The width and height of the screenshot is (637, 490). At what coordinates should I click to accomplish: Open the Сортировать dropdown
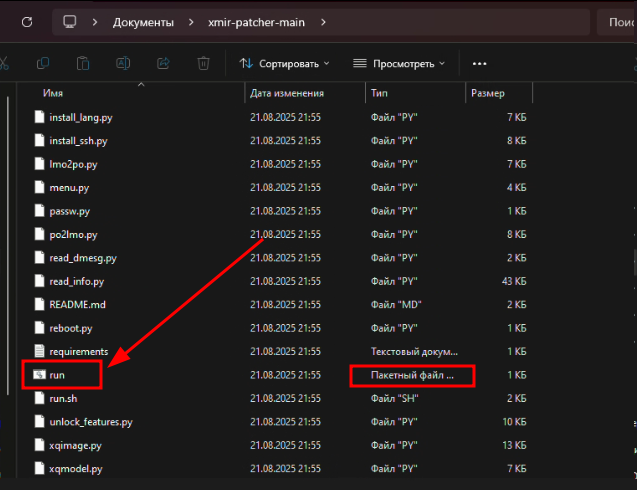coord(285,63)
